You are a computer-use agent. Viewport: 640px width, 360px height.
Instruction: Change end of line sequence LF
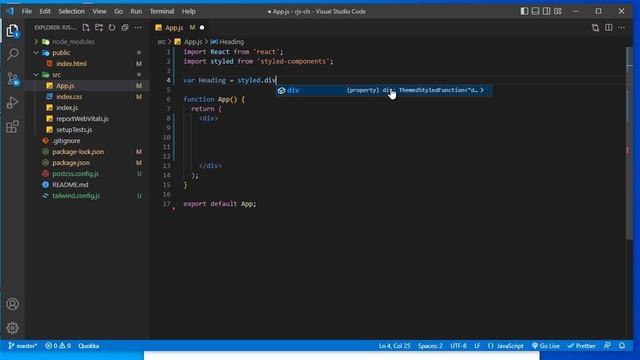click(477, 346)
